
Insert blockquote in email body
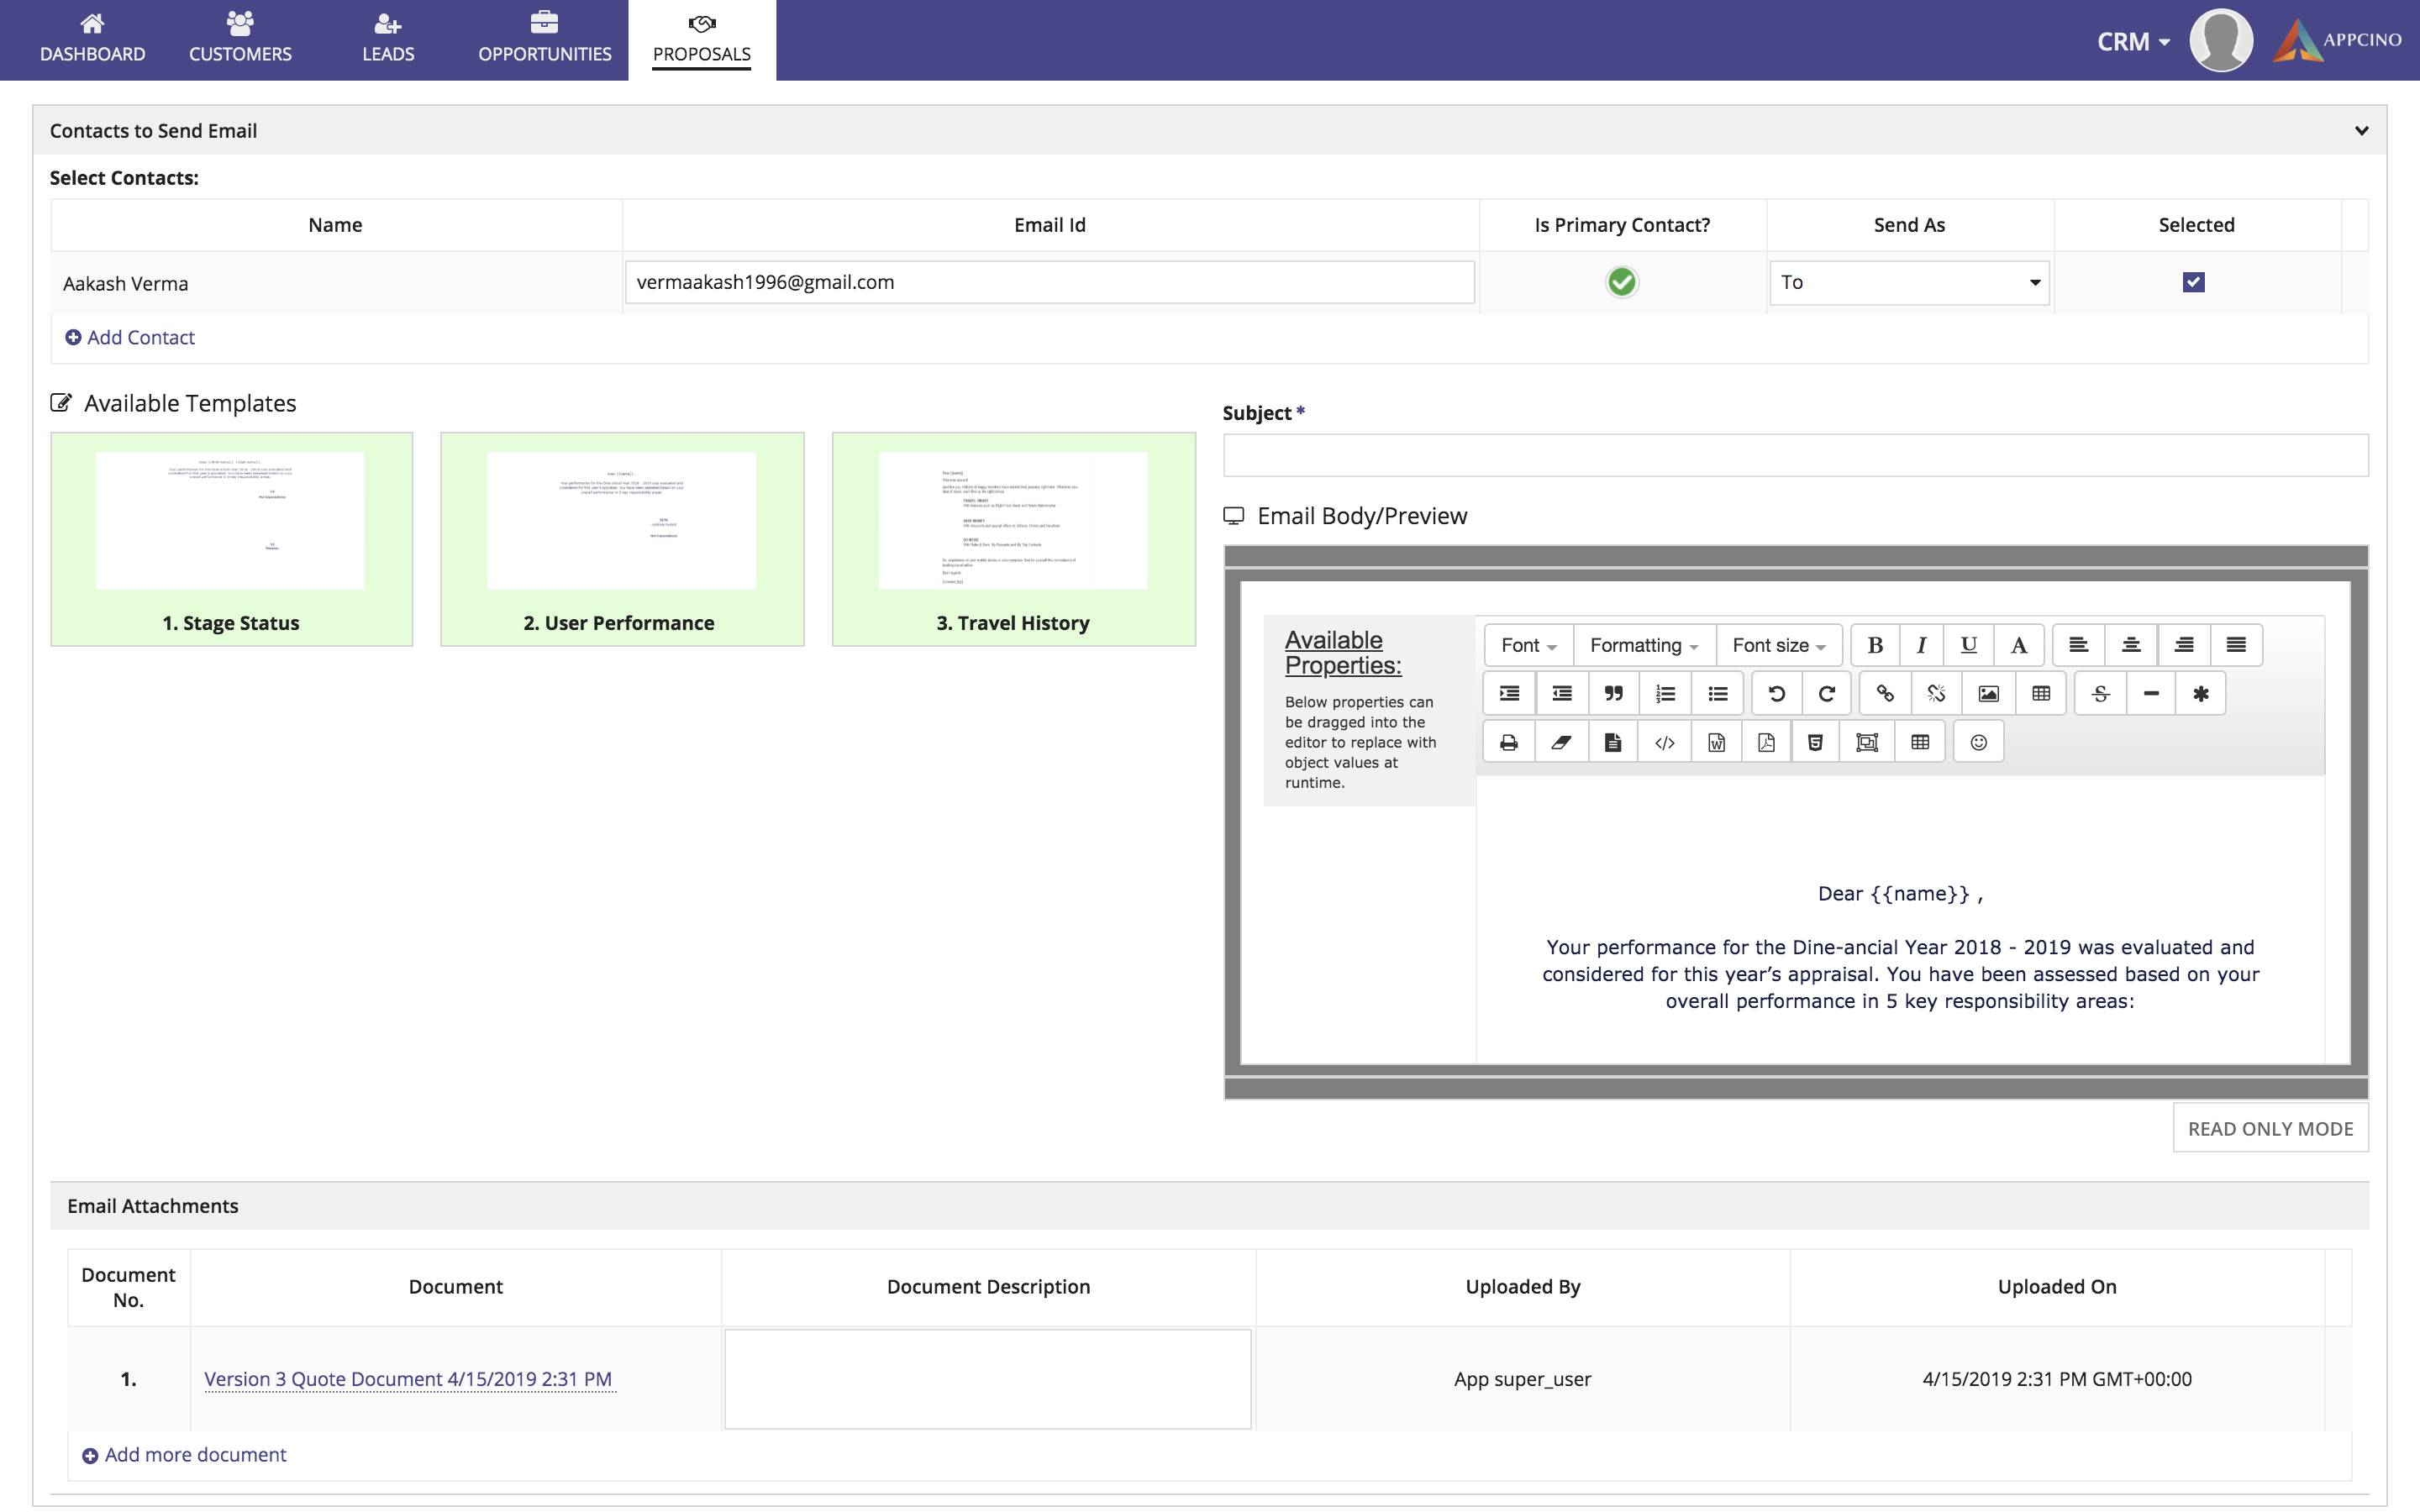1613,693
